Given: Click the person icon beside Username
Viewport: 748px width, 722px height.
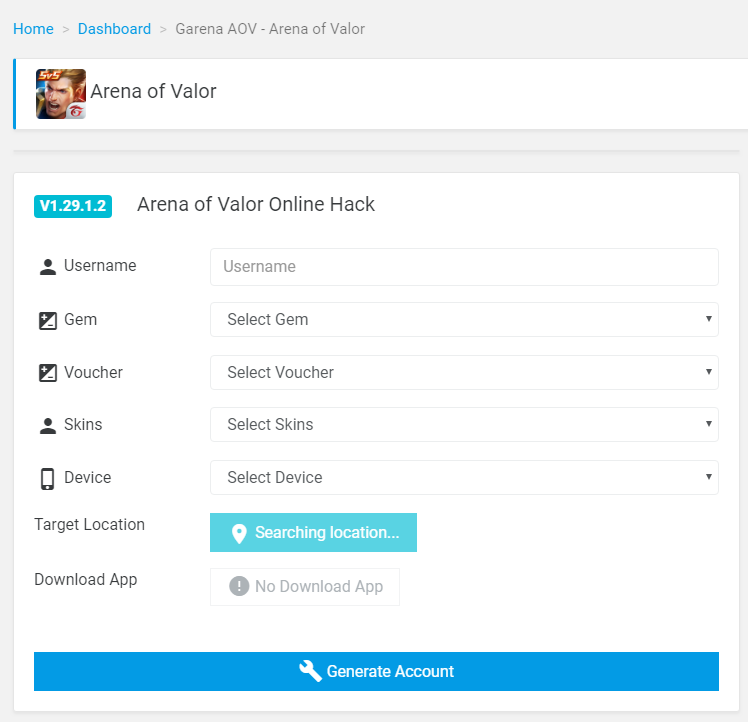Looking at the screenshot, I should pyautogui.click(x=48, y=267).
